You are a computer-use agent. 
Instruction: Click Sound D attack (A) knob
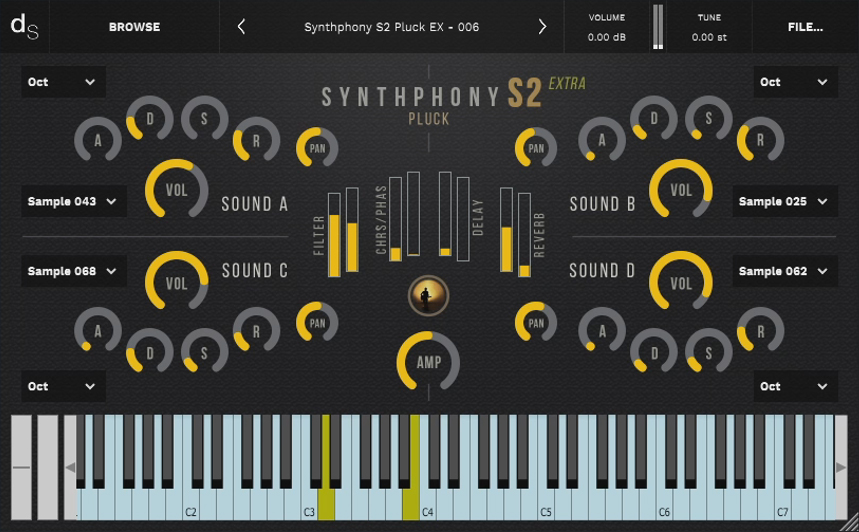602,330
